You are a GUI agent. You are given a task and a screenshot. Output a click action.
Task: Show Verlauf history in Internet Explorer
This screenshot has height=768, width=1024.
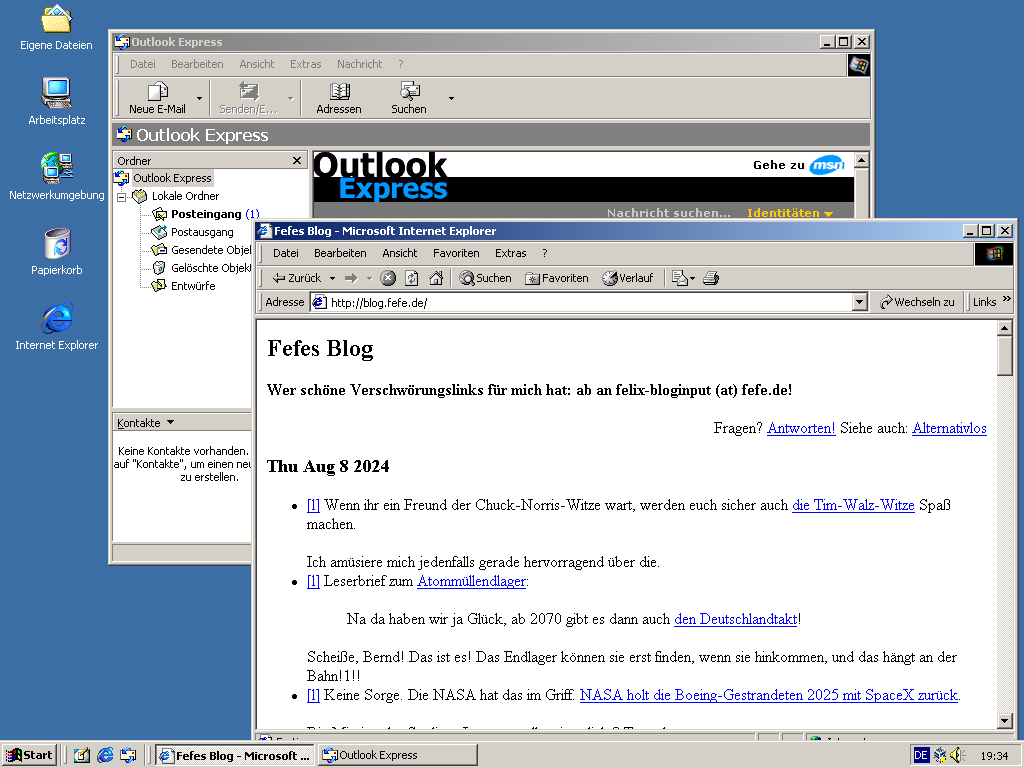pyautogui.click(x=628, y=278)
